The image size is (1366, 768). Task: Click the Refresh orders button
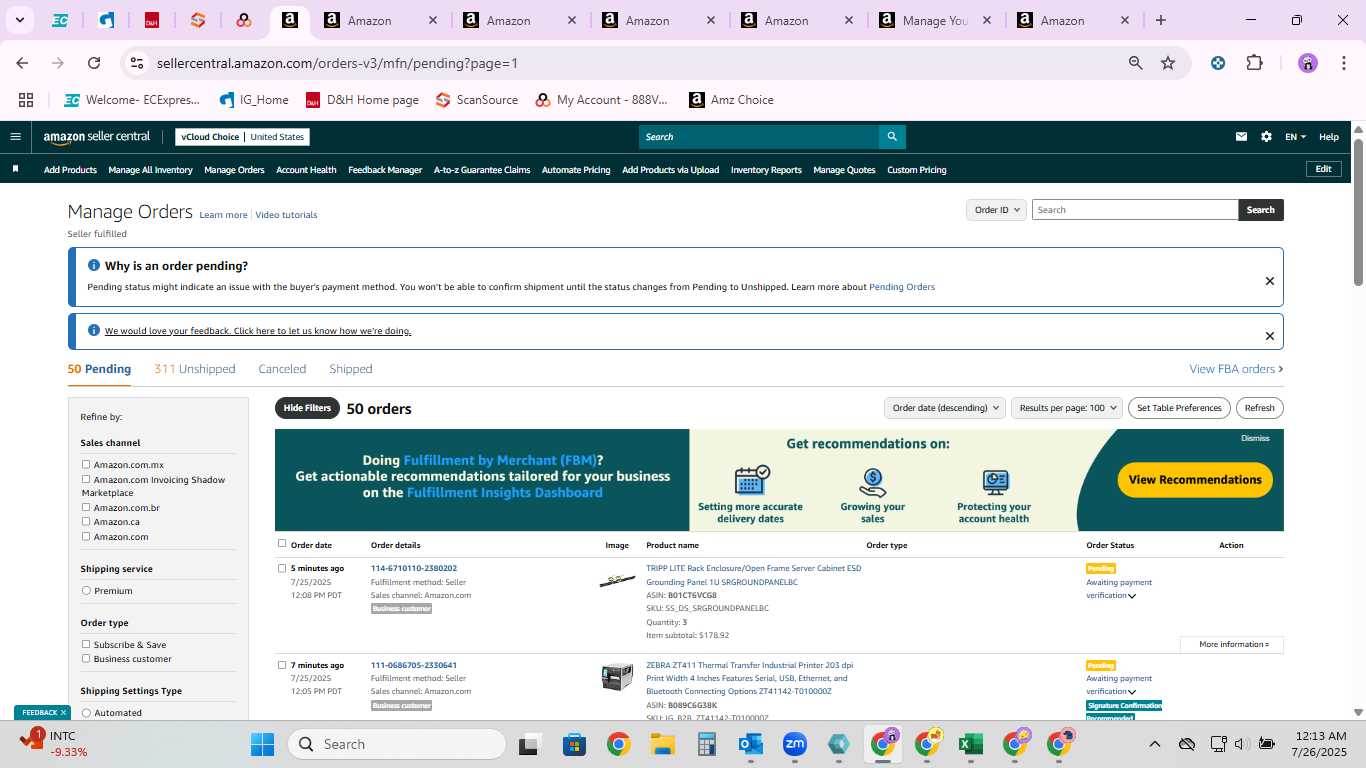1260,408
